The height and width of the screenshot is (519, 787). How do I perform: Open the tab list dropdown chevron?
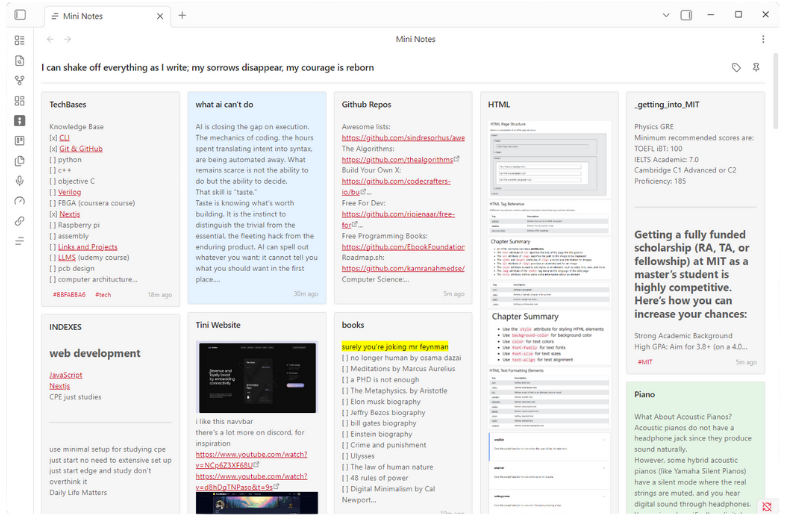coord(666,15)
